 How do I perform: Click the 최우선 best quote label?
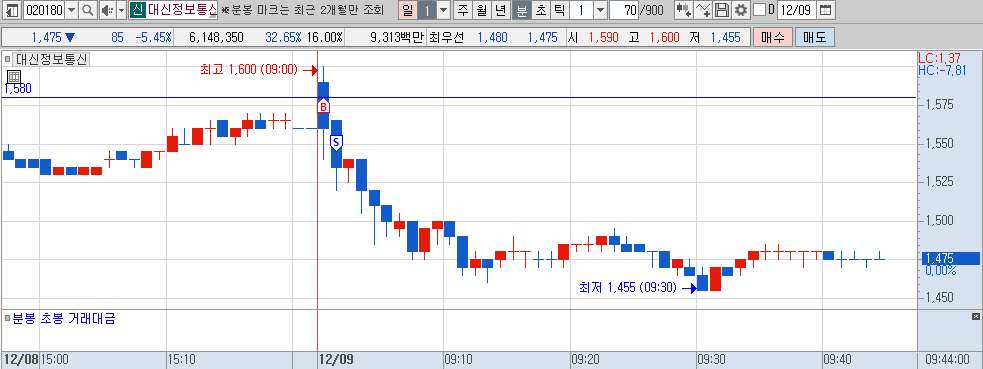pyautogui.click(x=446, y=37)
